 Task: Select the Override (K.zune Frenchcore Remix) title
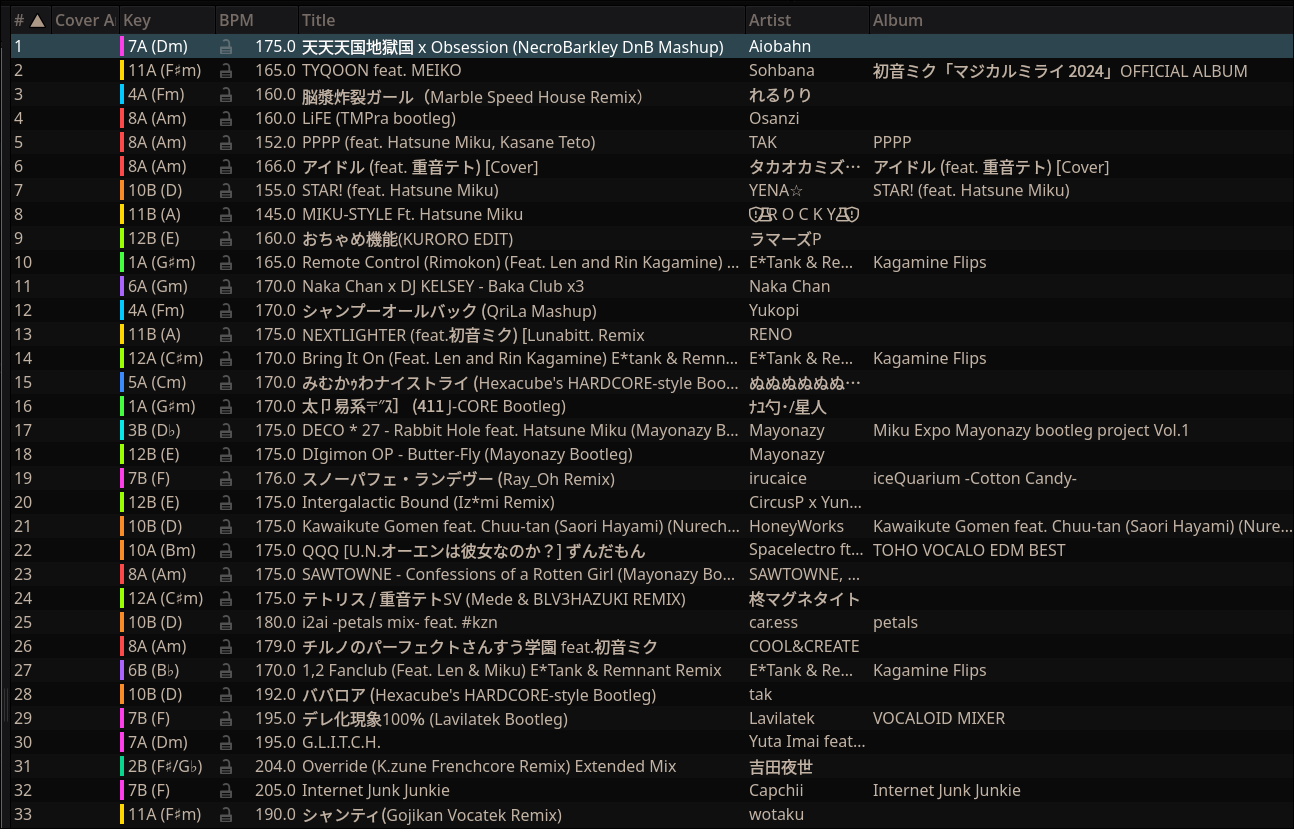tap(489, 766)
